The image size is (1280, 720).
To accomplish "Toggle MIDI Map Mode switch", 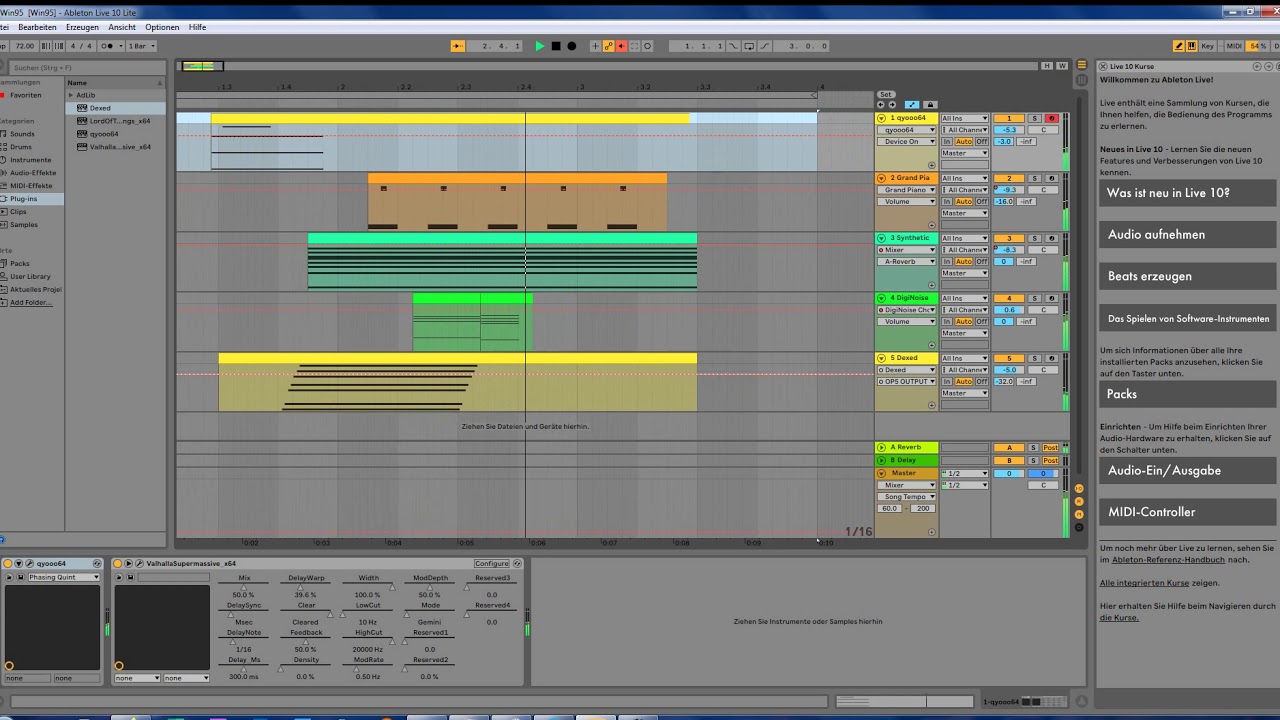I will 1234,46.
